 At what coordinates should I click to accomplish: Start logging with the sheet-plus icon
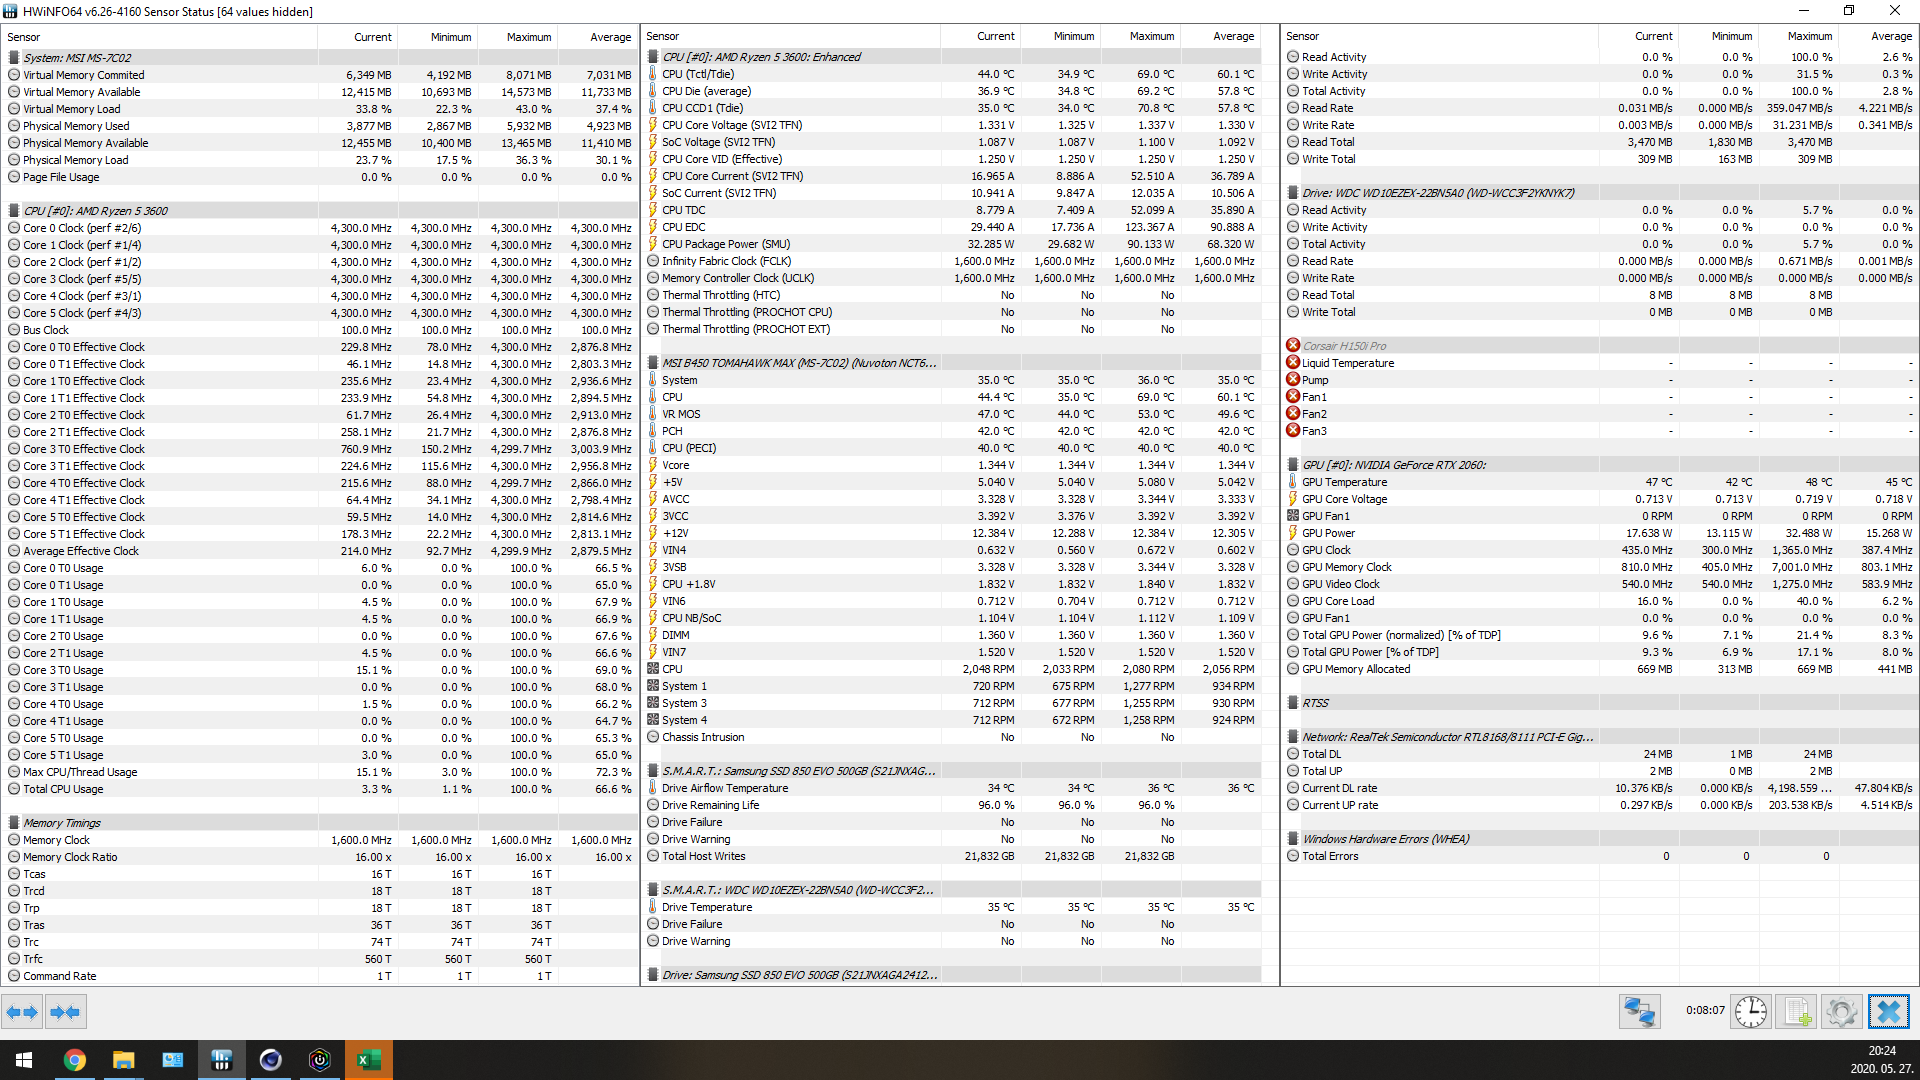pyautogui.click(x=1796, y=1012)
